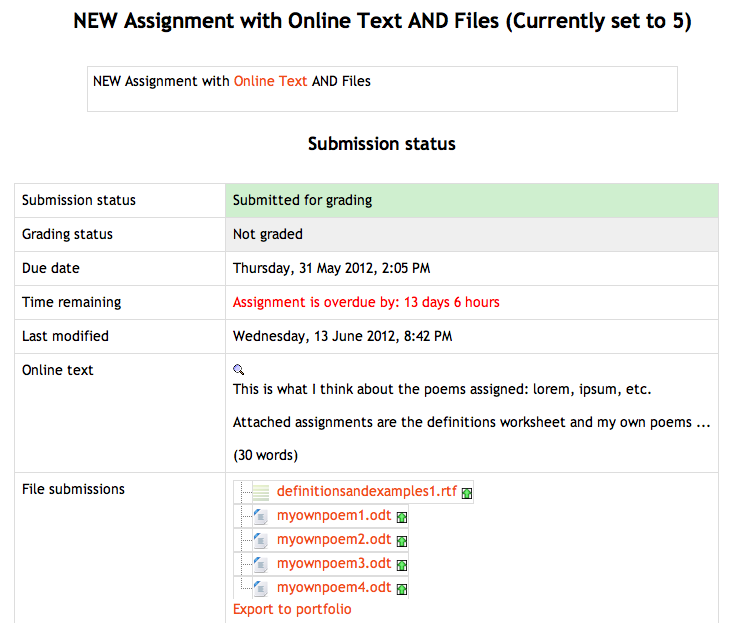The width and height of the screenshot is (756, 623).
Task: Click the RTF file icon for definitionsandexamples1
Action: click(x=261, y=492)
